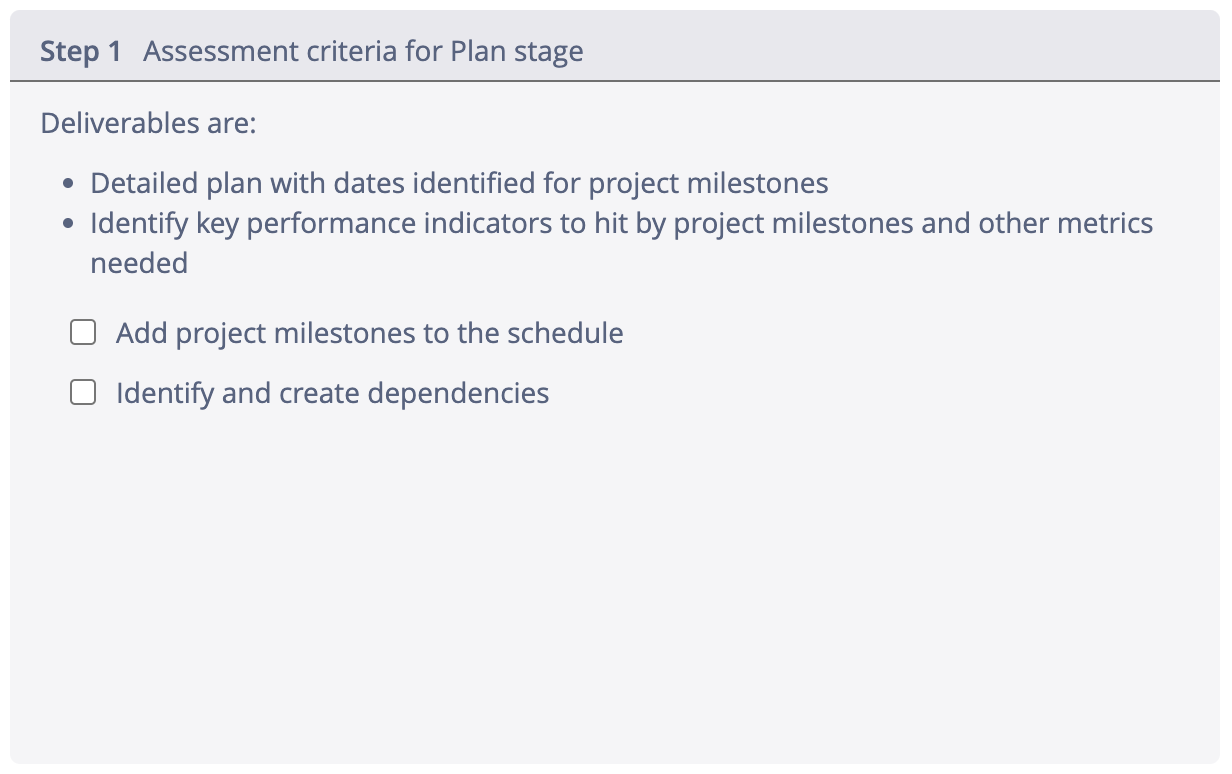
Task: Check the 'Add project milestones to the schedule' checkbox
Action: [x=83, y=333]
